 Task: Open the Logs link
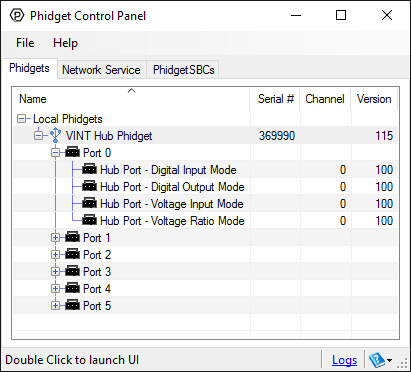point(344,360)
